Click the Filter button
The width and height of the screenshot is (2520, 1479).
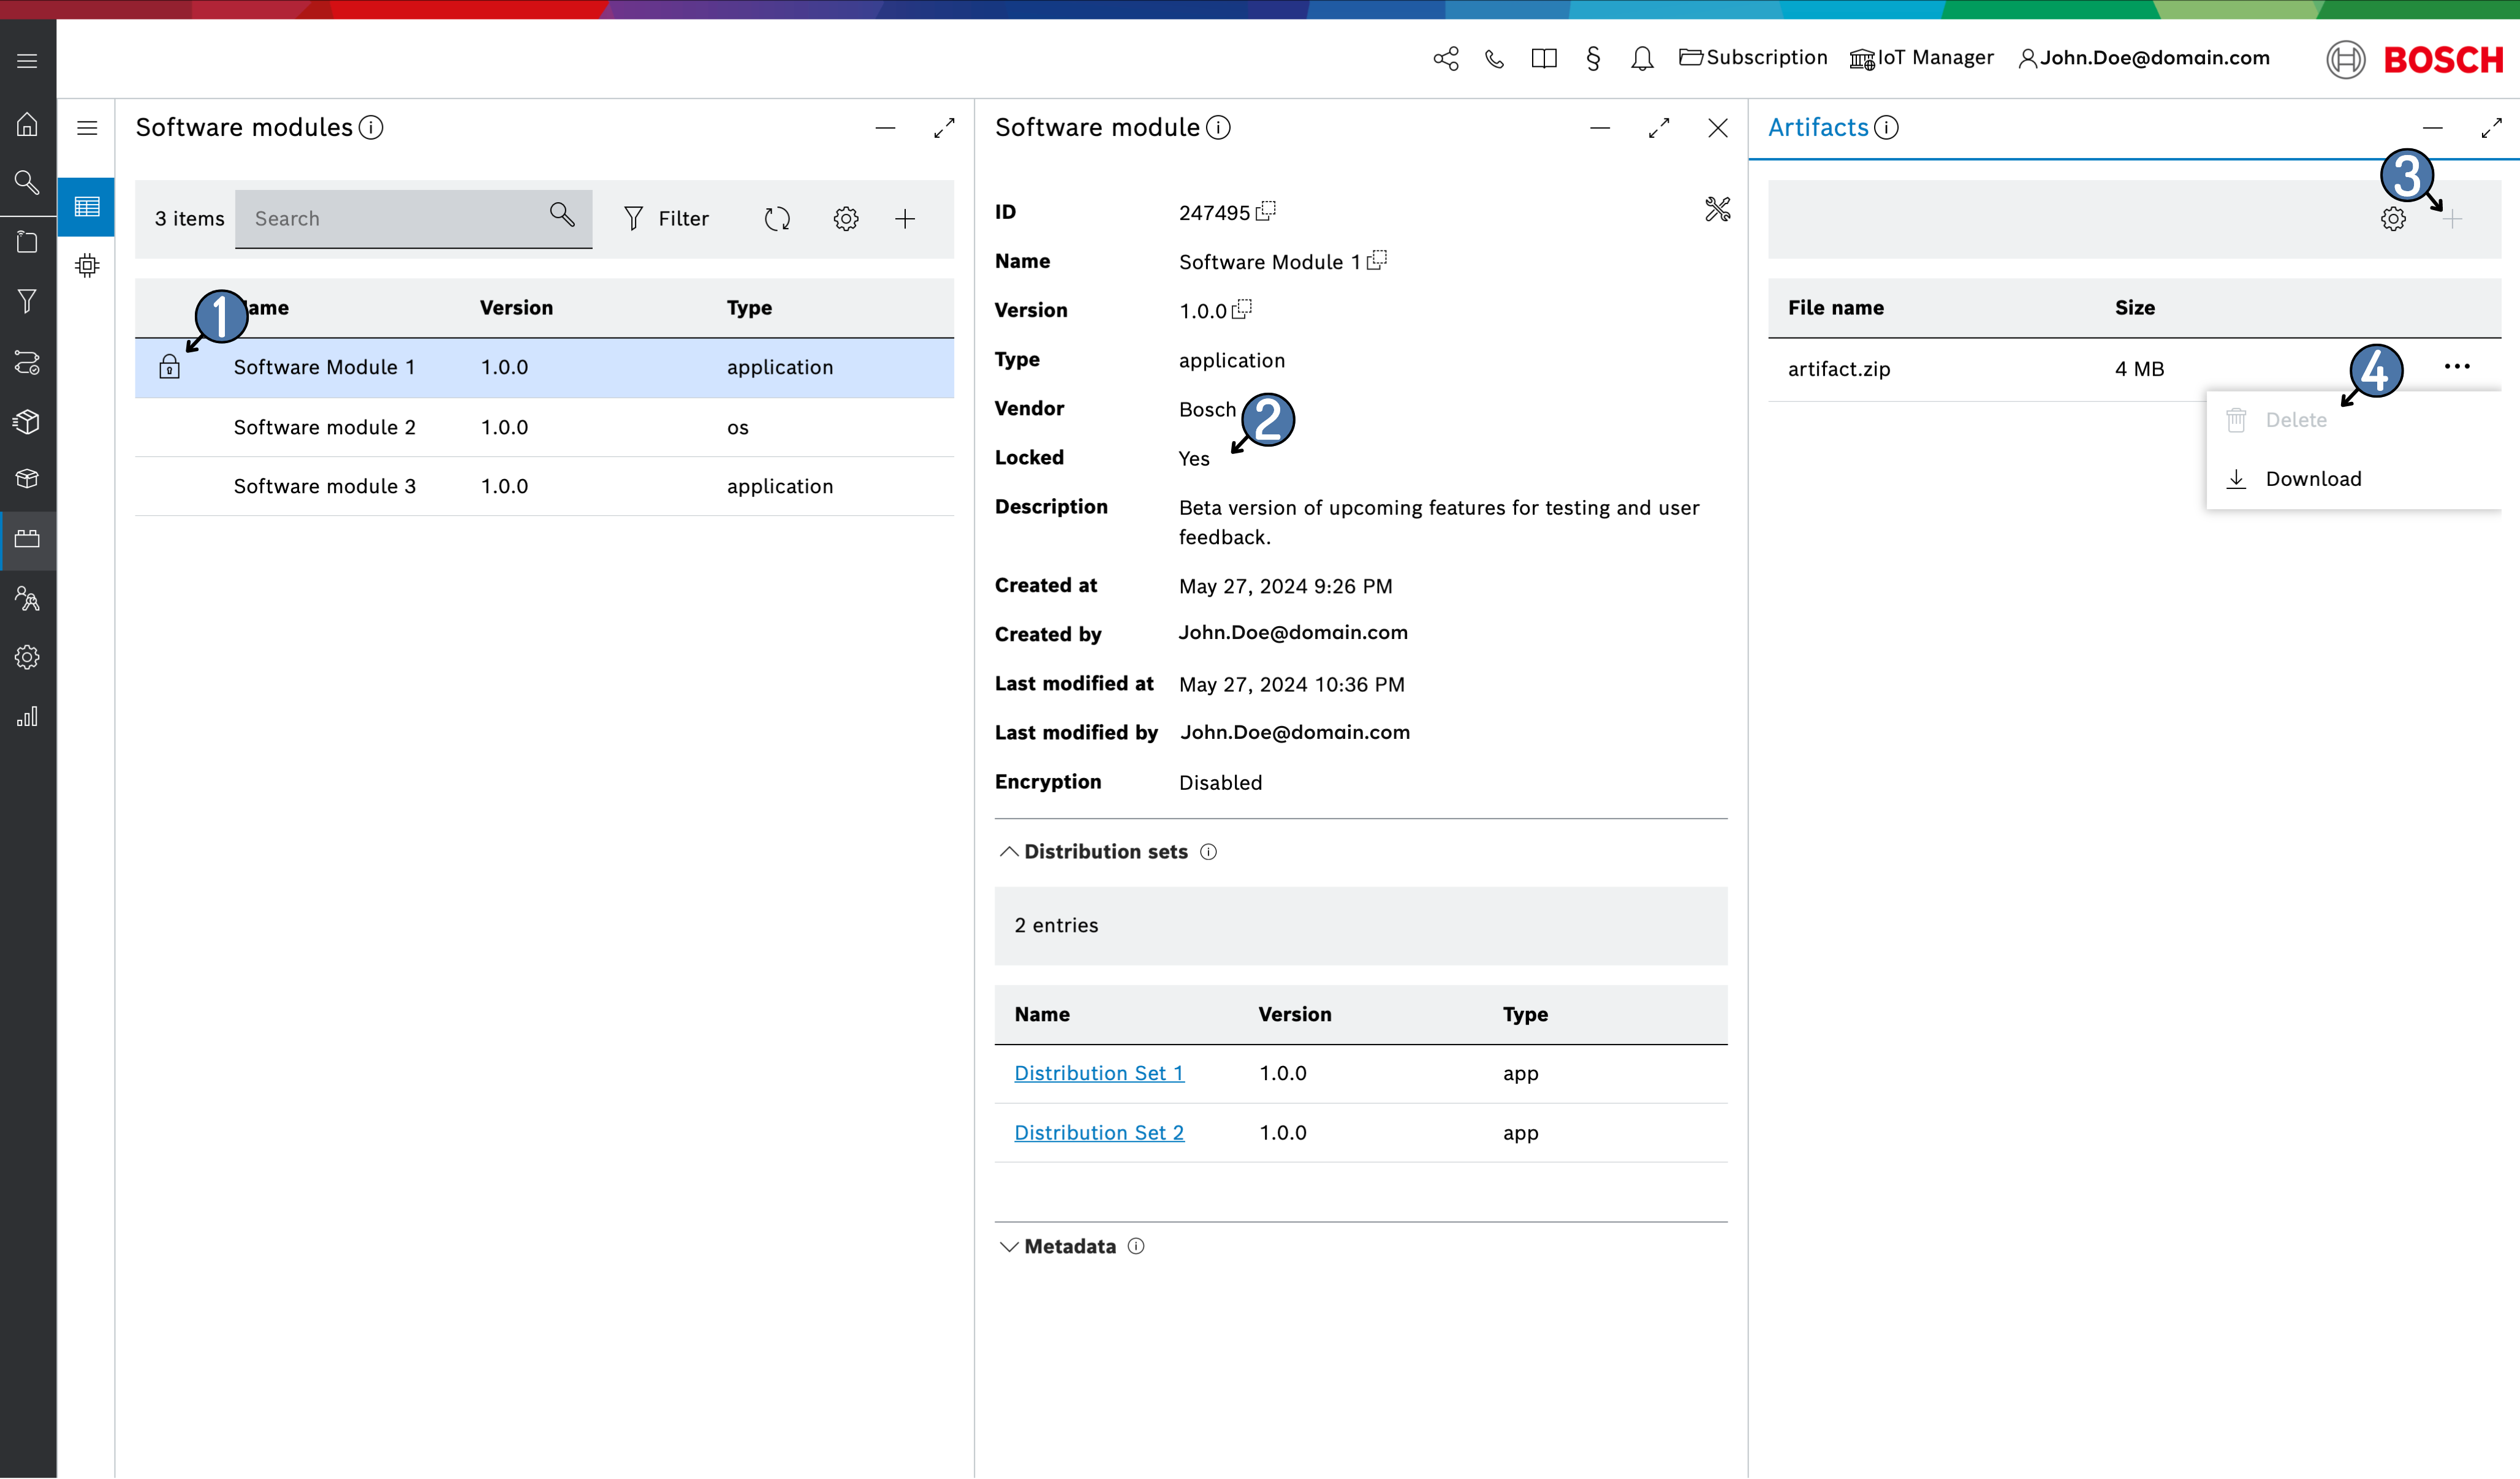pos(666,219)
